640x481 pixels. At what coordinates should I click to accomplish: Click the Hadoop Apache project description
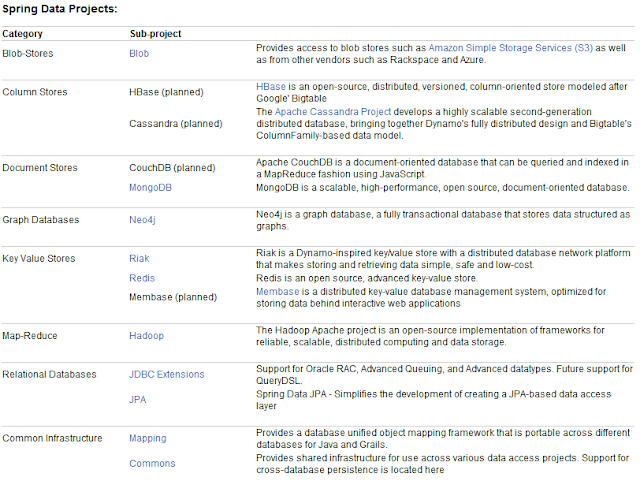click(x=430, y=336)
